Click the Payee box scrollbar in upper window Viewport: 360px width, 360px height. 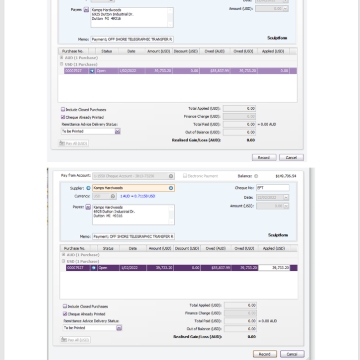[x=170, y=17]
